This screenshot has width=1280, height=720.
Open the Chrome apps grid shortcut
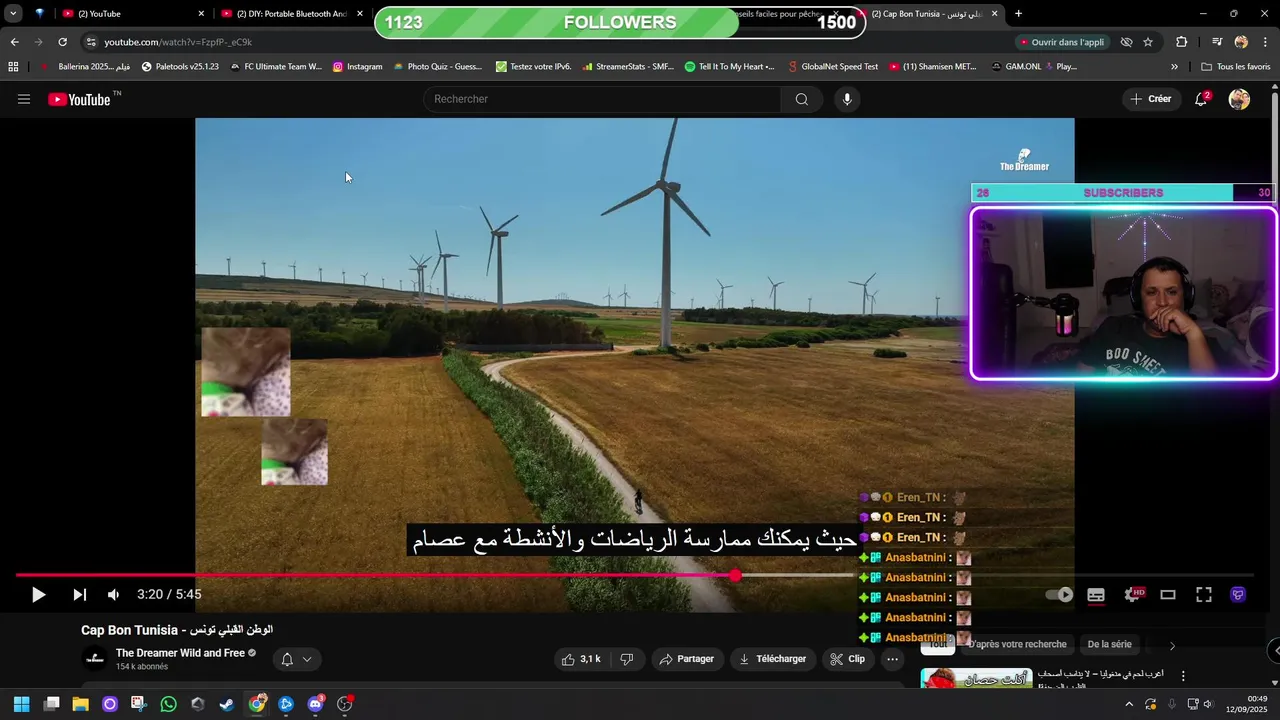coord(13,67)
